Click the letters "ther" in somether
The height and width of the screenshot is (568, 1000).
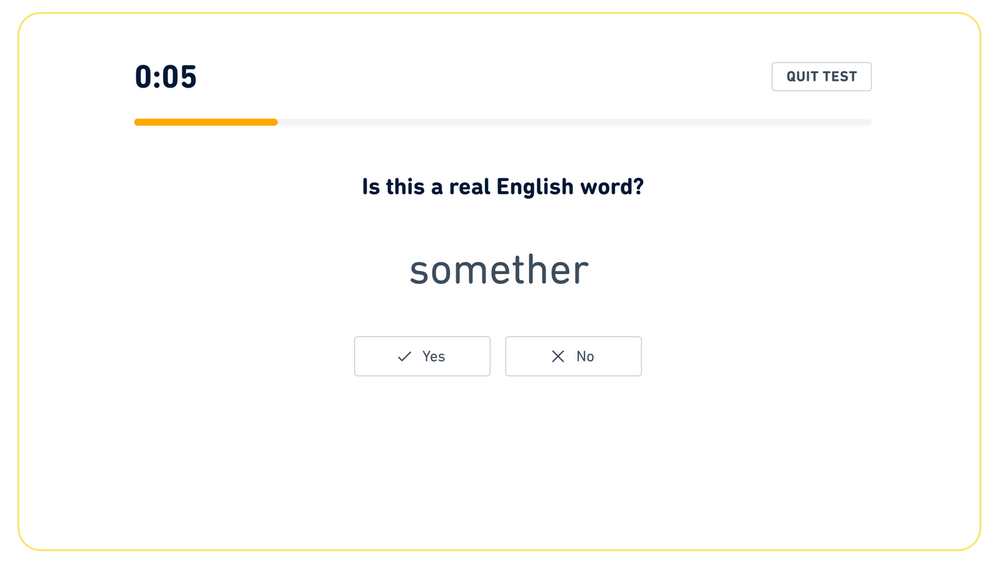[x=549, y=270]
